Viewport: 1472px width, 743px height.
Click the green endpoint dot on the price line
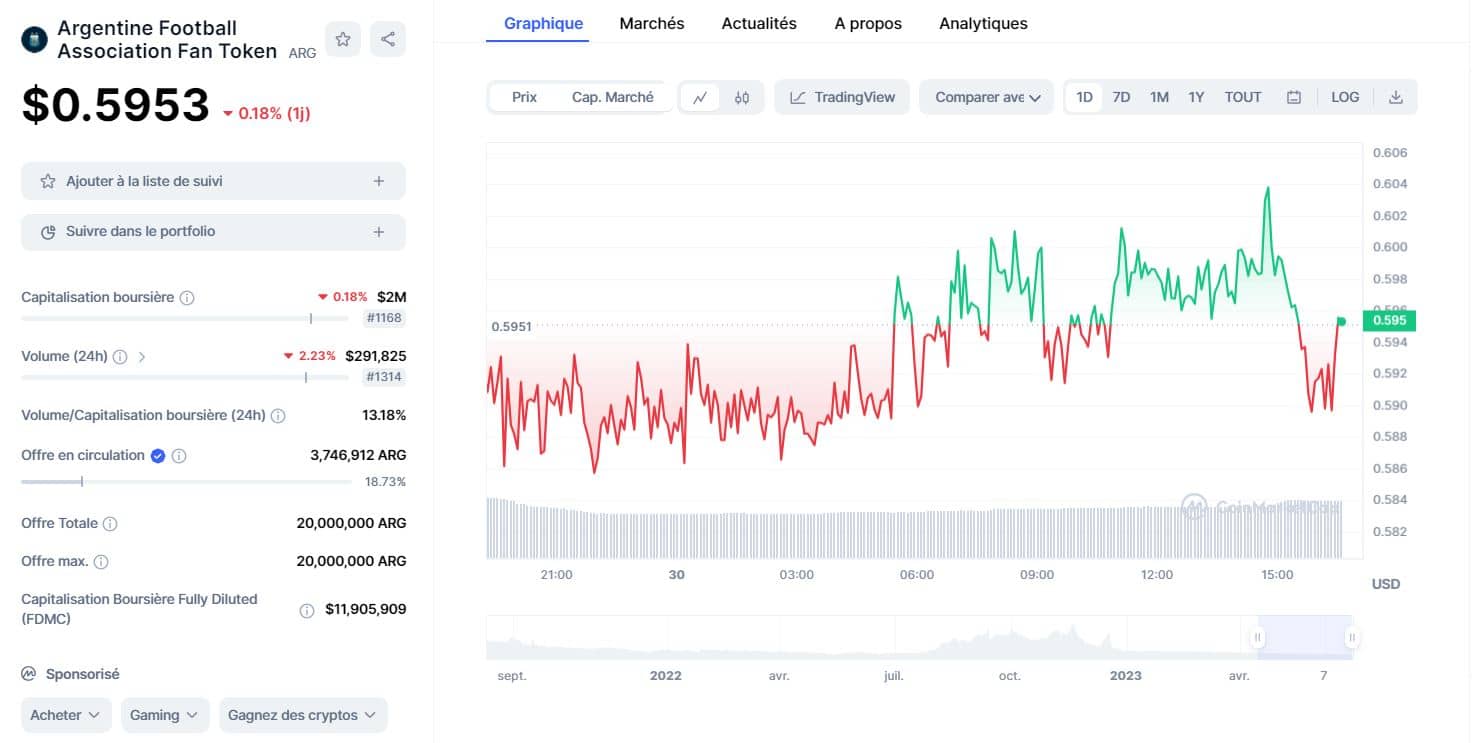pos(1341,321)
